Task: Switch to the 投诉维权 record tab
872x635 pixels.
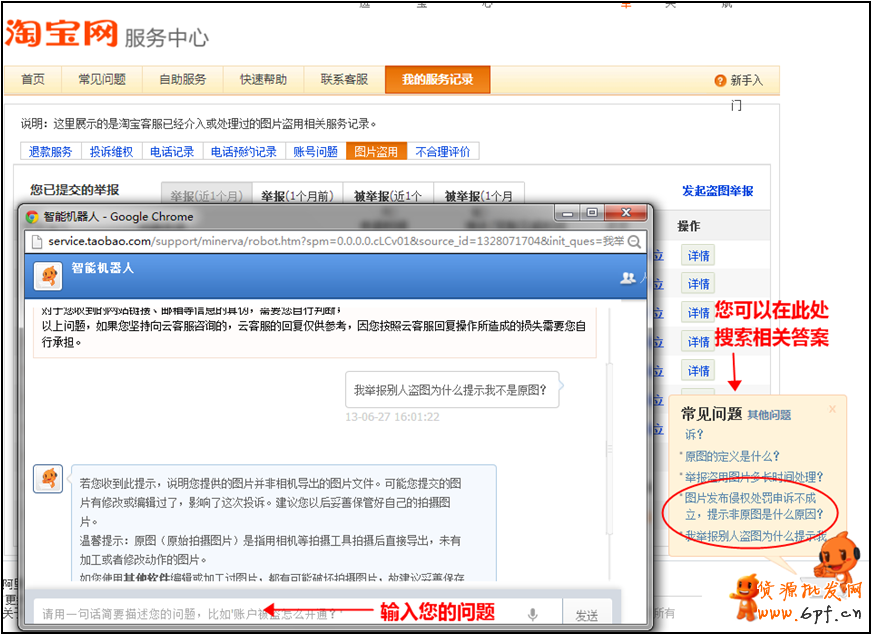Action: [x=112, y=151]
